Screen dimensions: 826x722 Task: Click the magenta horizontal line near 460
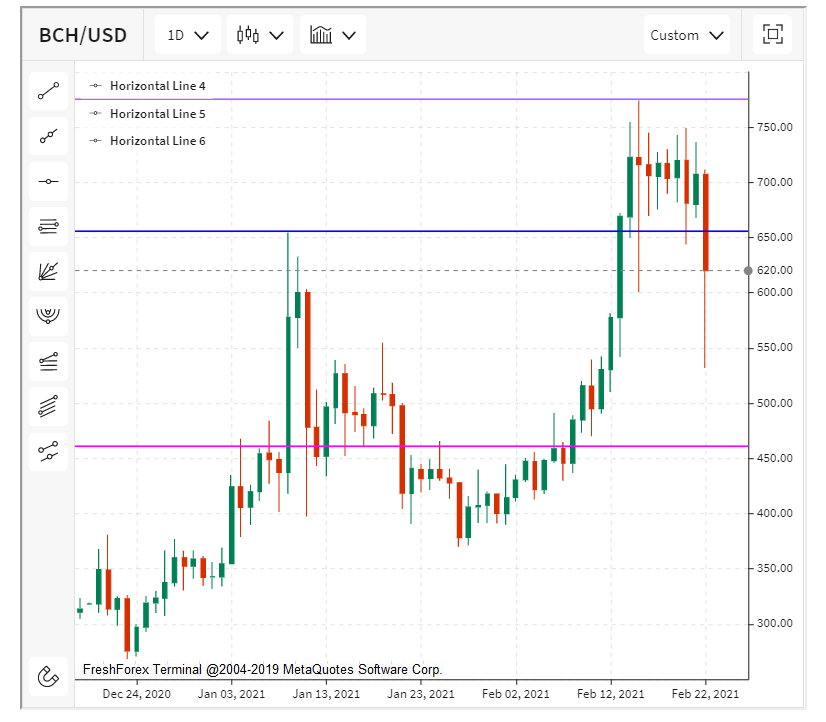click(411, 447)
